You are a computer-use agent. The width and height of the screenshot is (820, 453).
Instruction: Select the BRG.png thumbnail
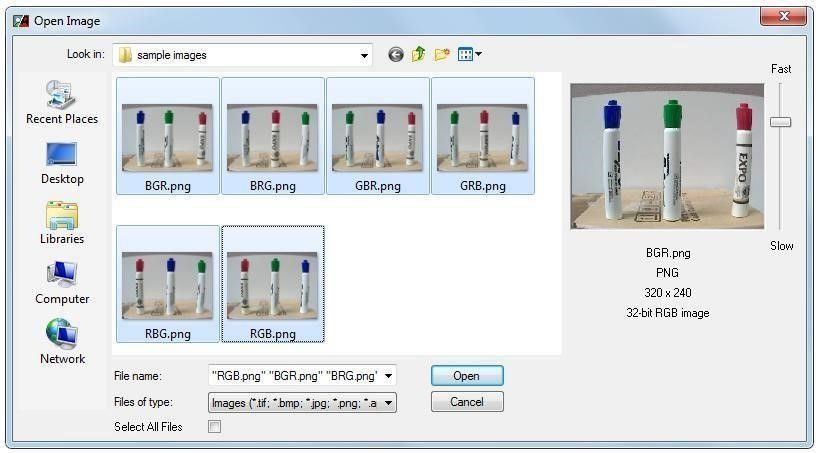(272, 136)
